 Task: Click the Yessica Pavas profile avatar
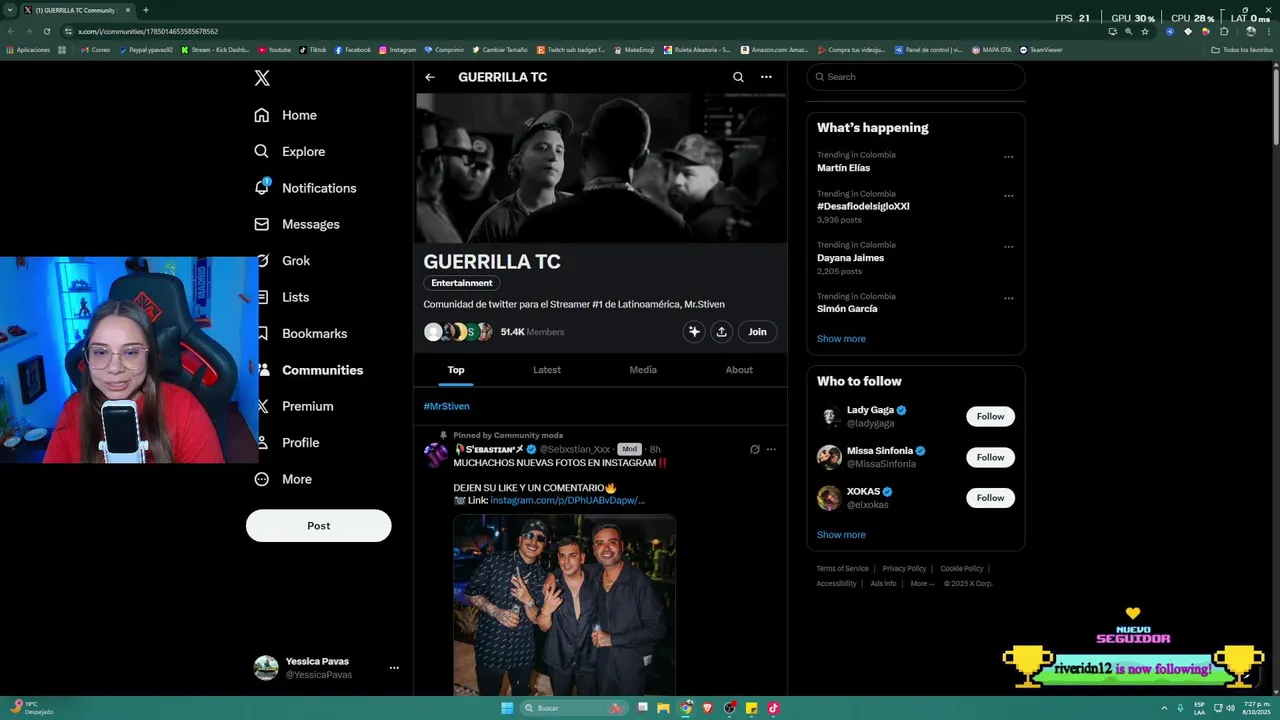tap(266, 668)
